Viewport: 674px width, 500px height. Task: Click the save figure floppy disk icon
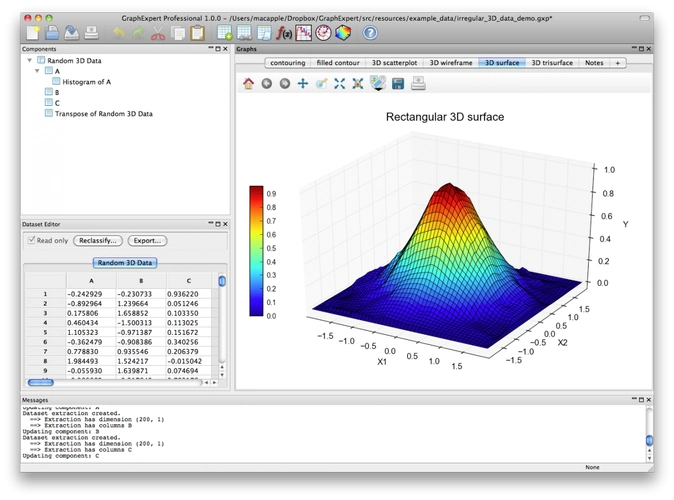click(398, 83)
